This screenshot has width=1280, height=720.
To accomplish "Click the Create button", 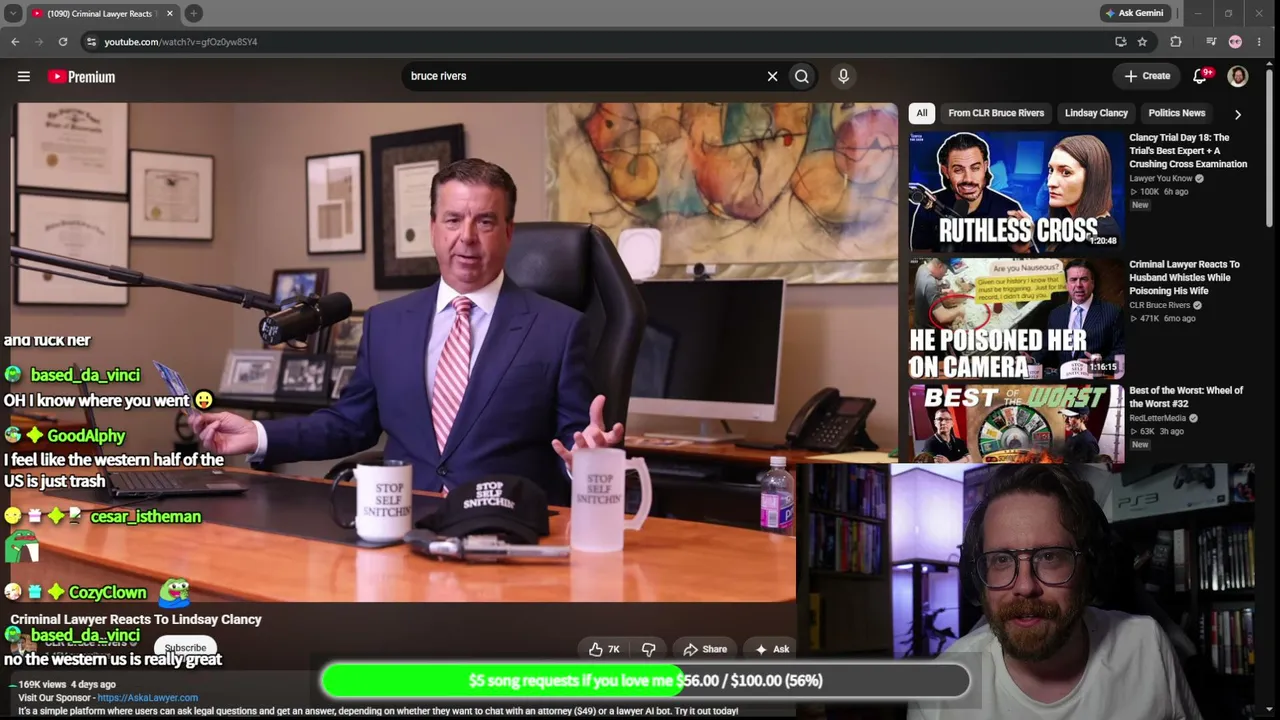I will [x=1147, y=76].
